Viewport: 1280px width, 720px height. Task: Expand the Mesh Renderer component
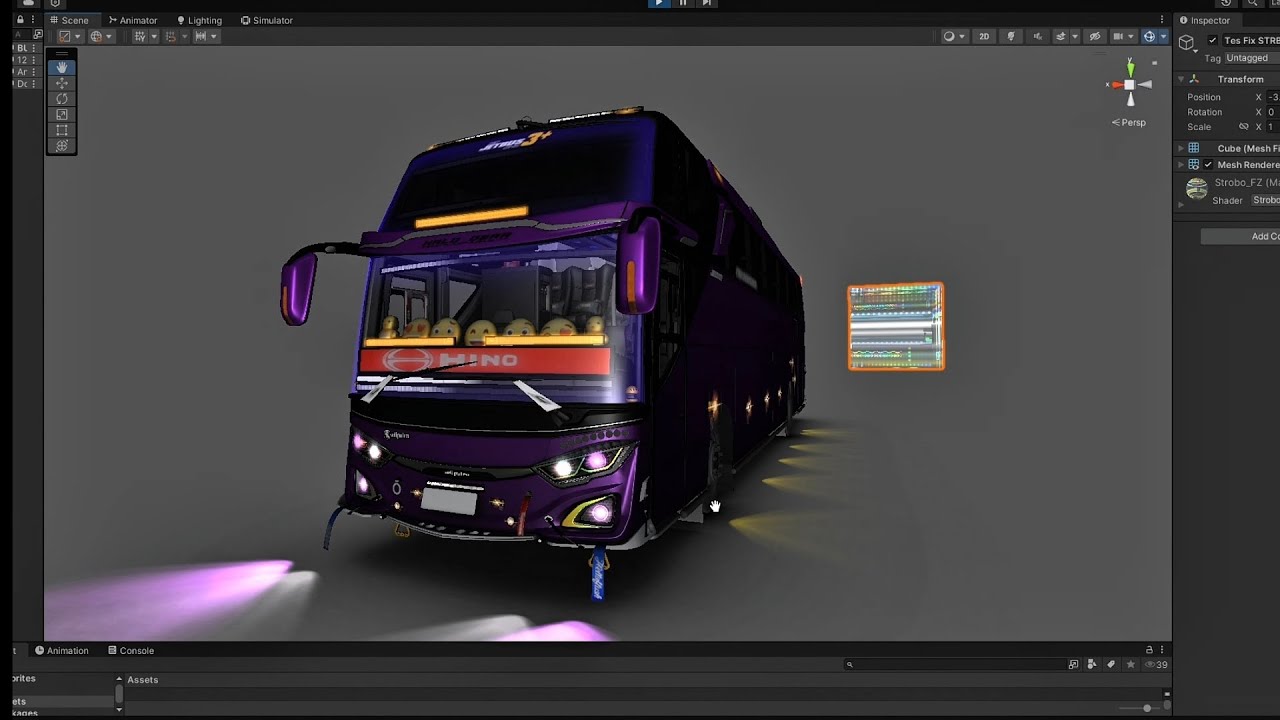(x=1181, y=165)
